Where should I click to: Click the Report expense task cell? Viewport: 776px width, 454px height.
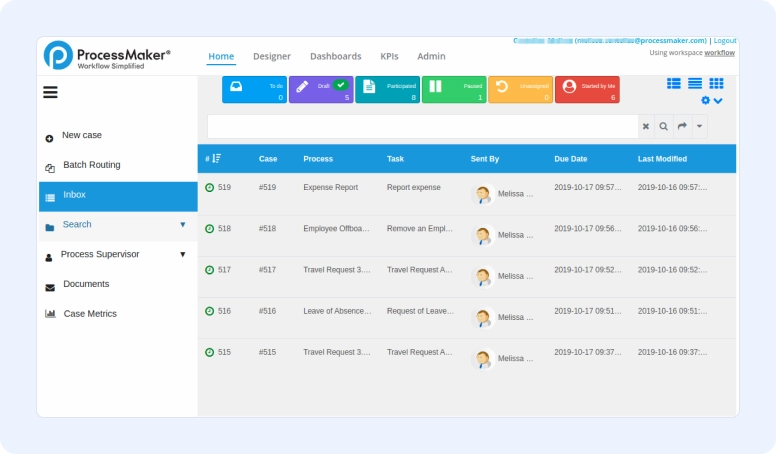413,188
